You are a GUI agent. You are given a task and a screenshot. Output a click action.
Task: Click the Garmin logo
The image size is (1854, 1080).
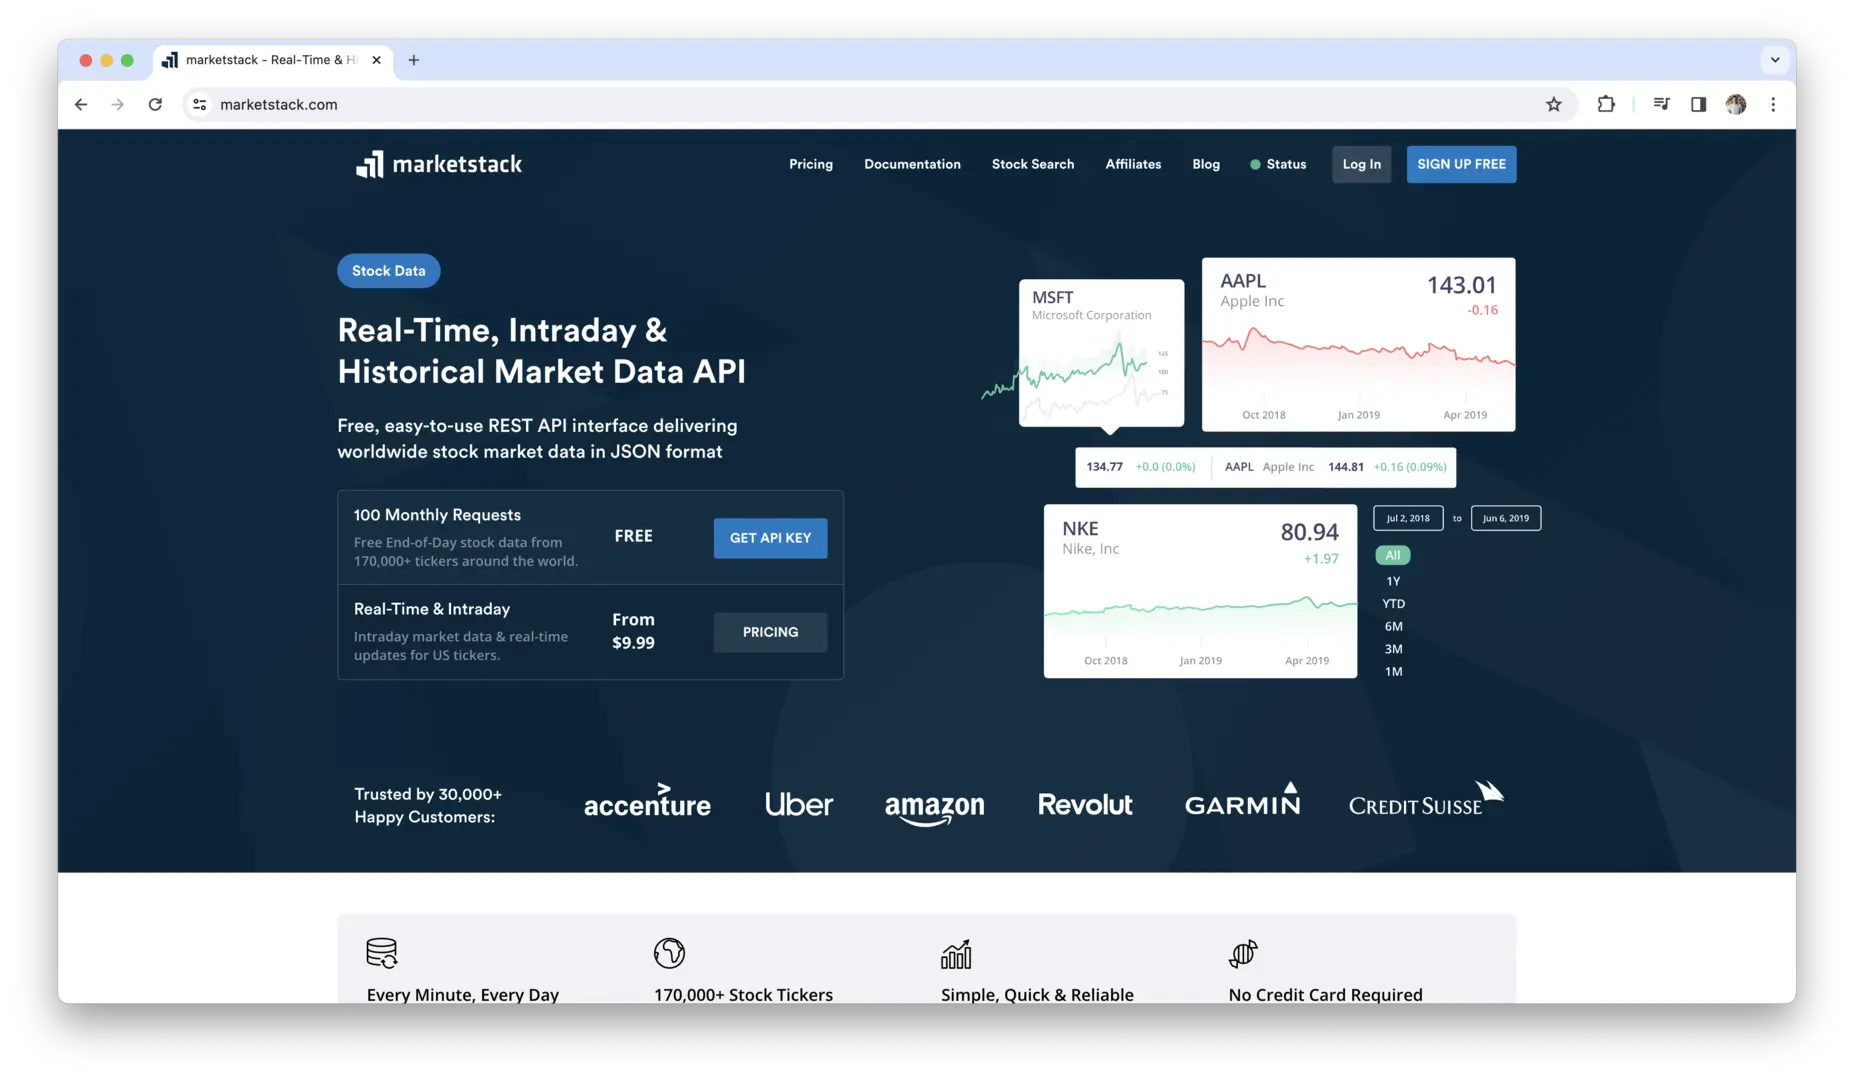point(1242,799)
